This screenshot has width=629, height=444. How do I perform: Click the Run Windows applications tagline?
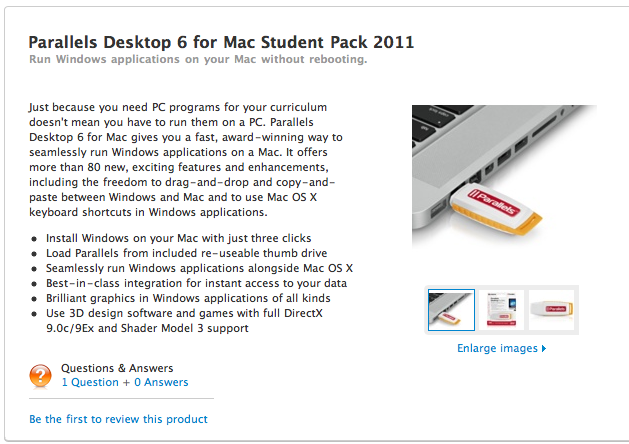198,60
